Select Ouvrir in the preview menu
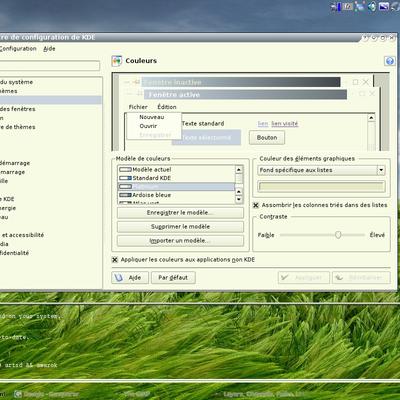This screenshot has height=400, width=400. pyautogui.click(x=148, y=126)
